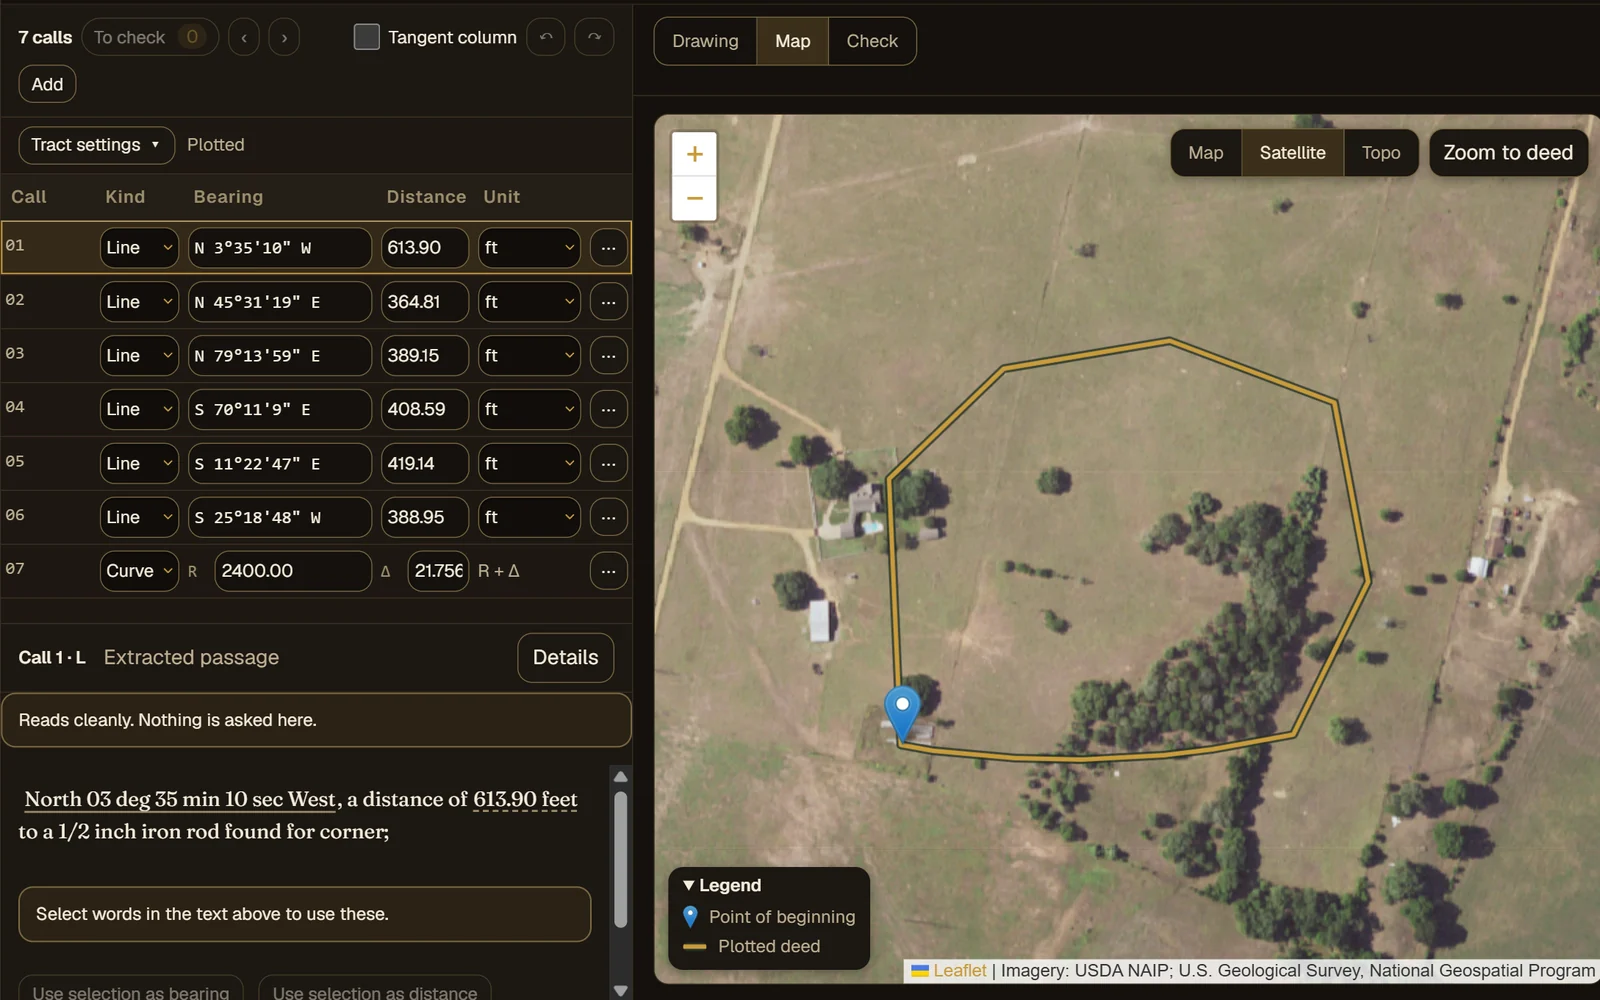The width and height of the screenshot is (1600, 1000).
Task: Edit curve radius field 2400.00
Action: coord(292,571)
